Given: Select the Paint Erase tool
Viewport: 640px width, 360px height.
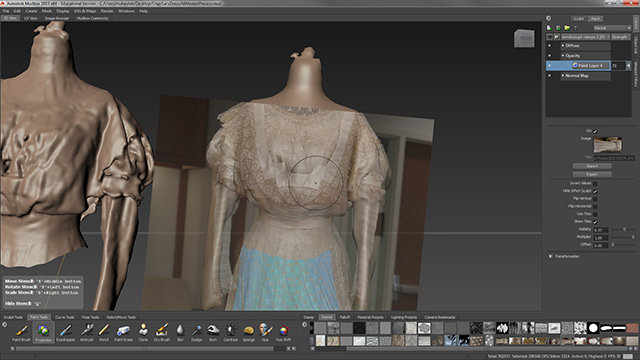Looking at the screenshot, I should [x=123, y=333].
